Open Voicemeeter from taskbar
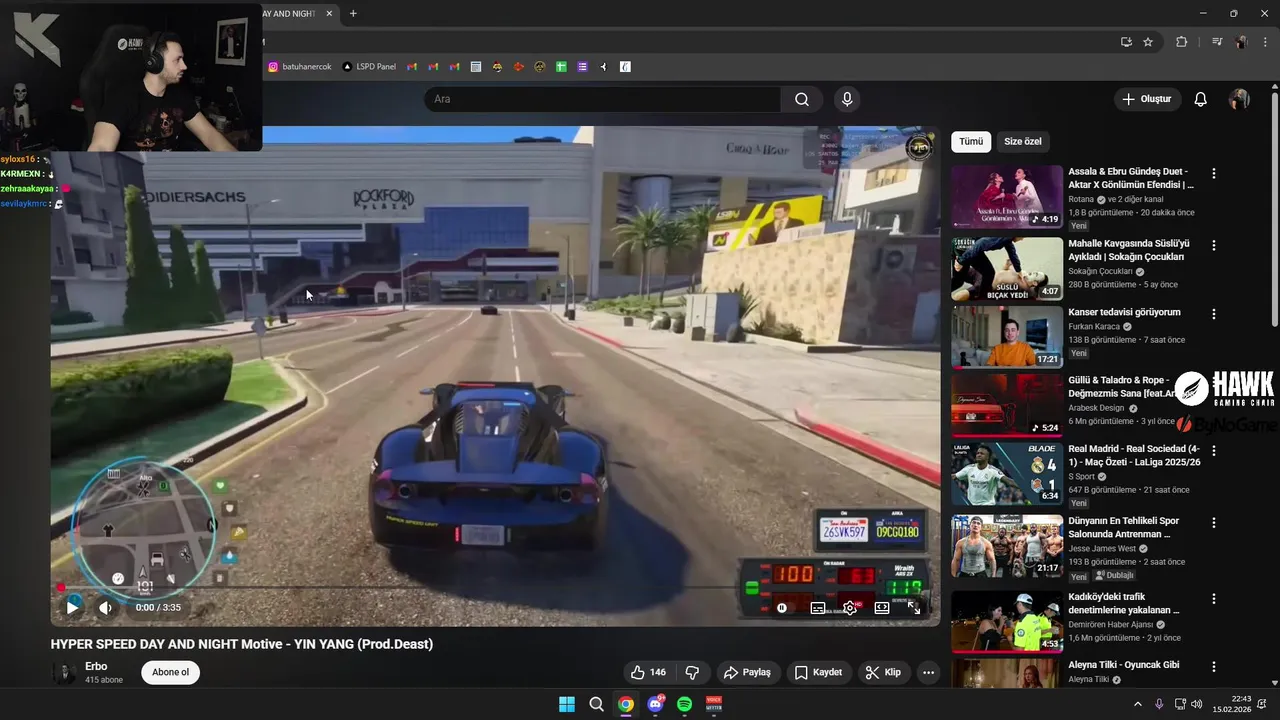 714,704
